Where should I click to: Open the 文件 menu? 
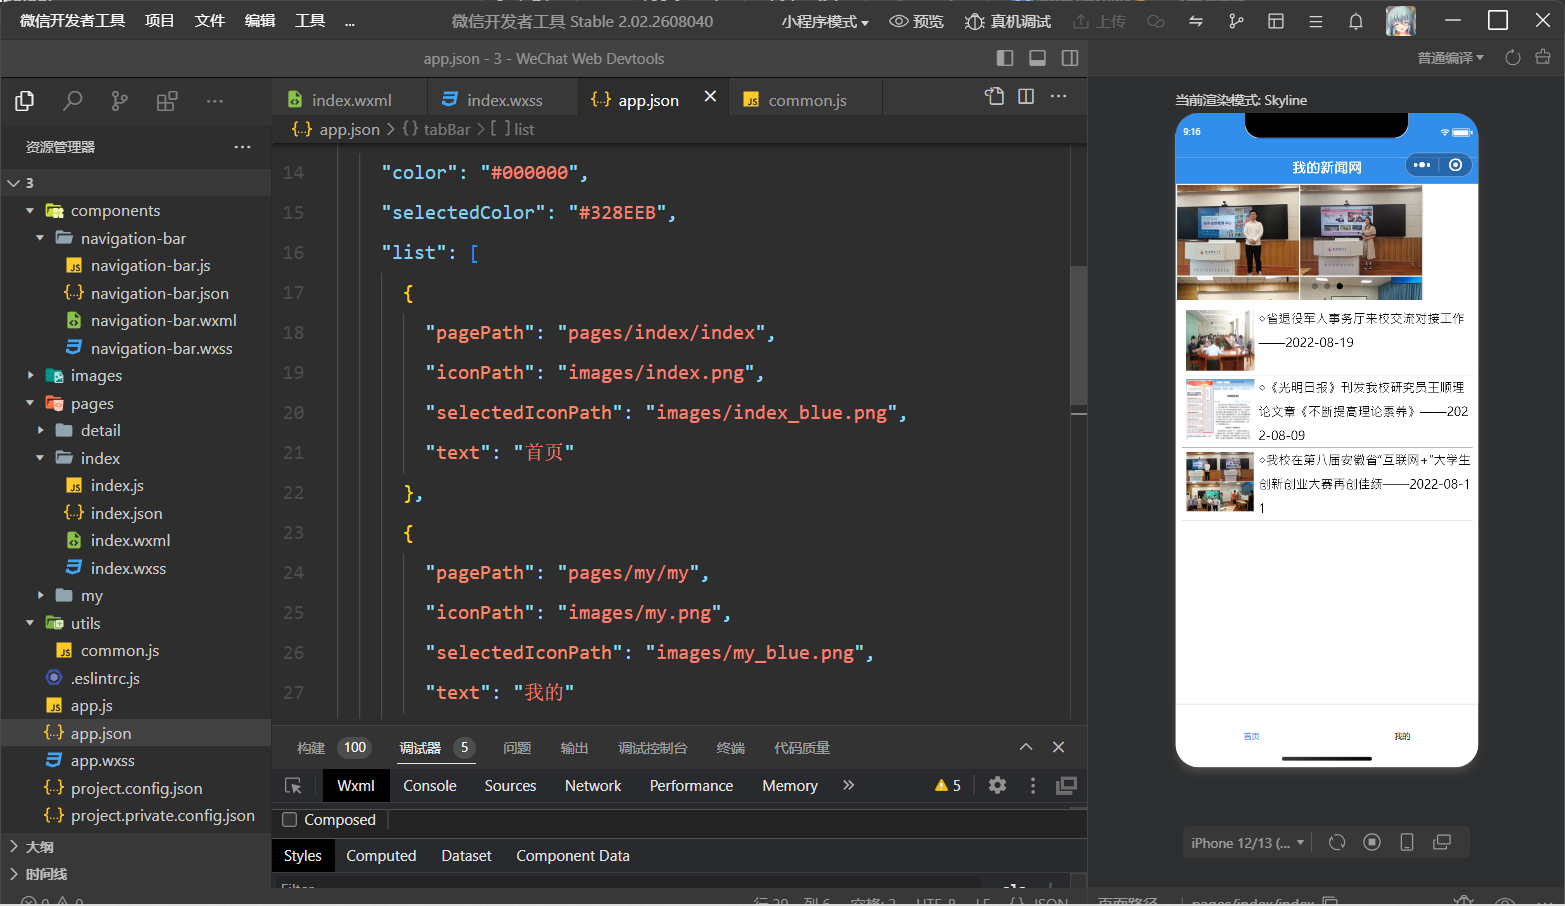(x=210, y=21)
